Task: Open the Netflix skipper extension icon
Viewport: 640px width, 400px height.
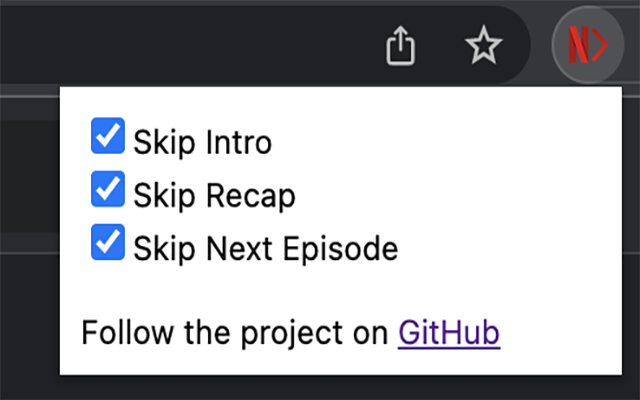Action: pos(588,44)
